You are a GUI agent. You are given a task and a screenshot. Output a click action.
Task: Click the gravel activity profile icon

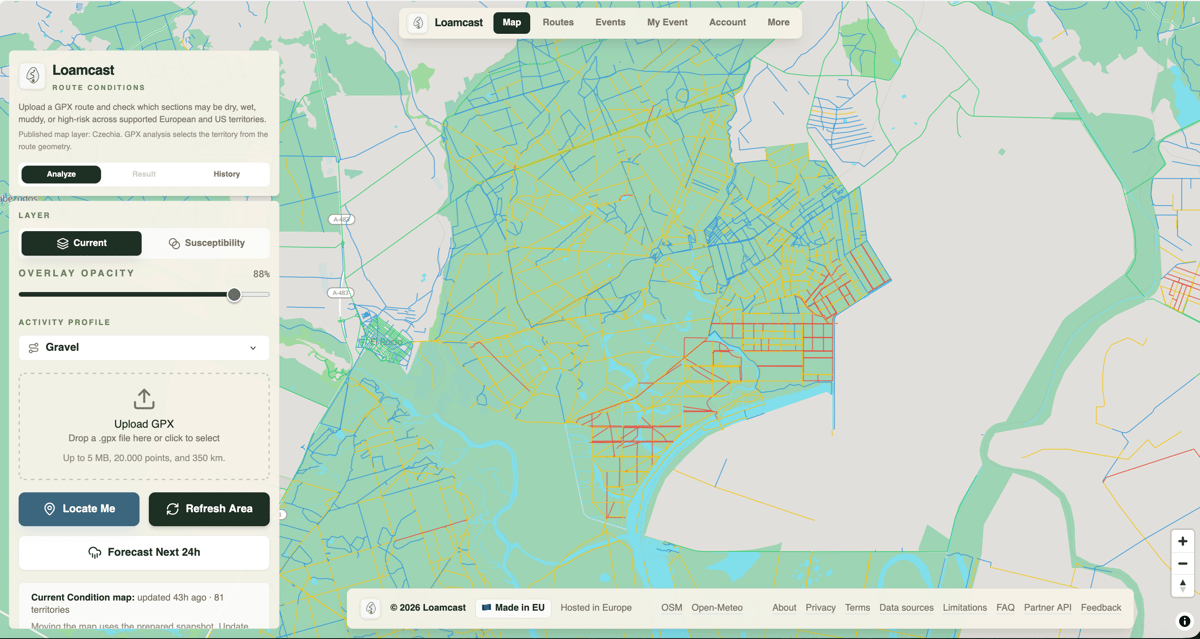pos(34,348)
